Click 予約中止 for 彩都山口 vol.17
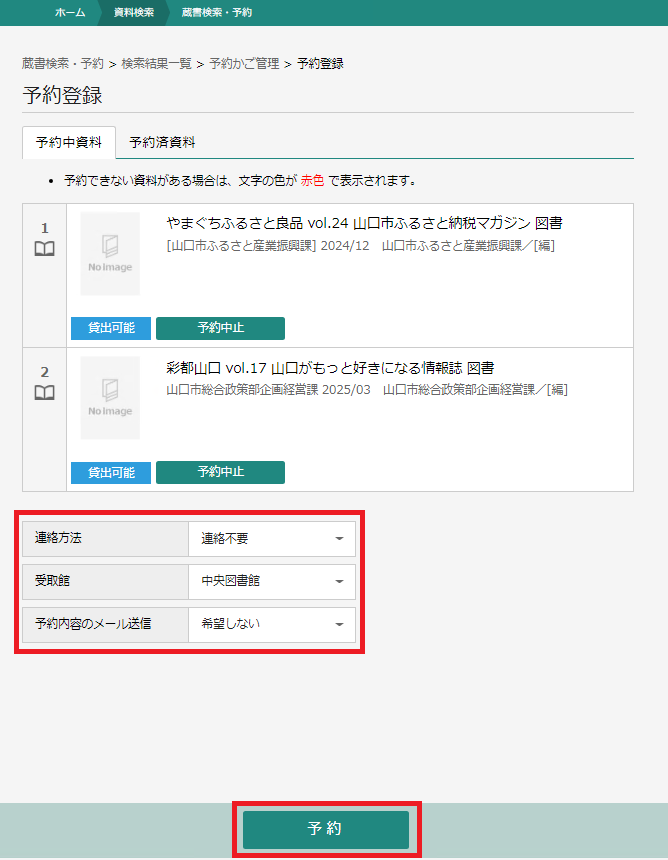The image size is (668, 860). (x=220, y=472)
